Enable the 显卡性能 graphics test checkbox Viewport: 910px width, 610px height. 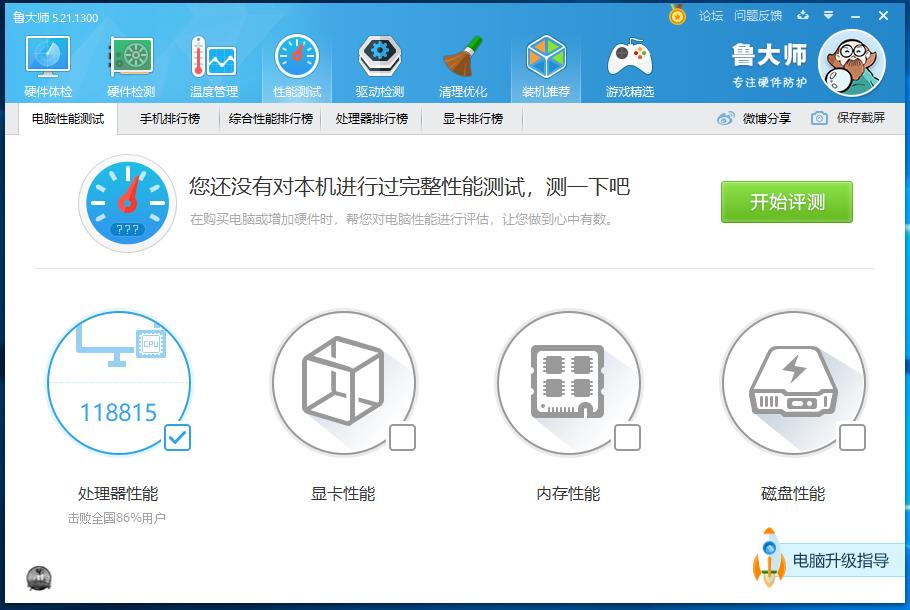(404, 438)
